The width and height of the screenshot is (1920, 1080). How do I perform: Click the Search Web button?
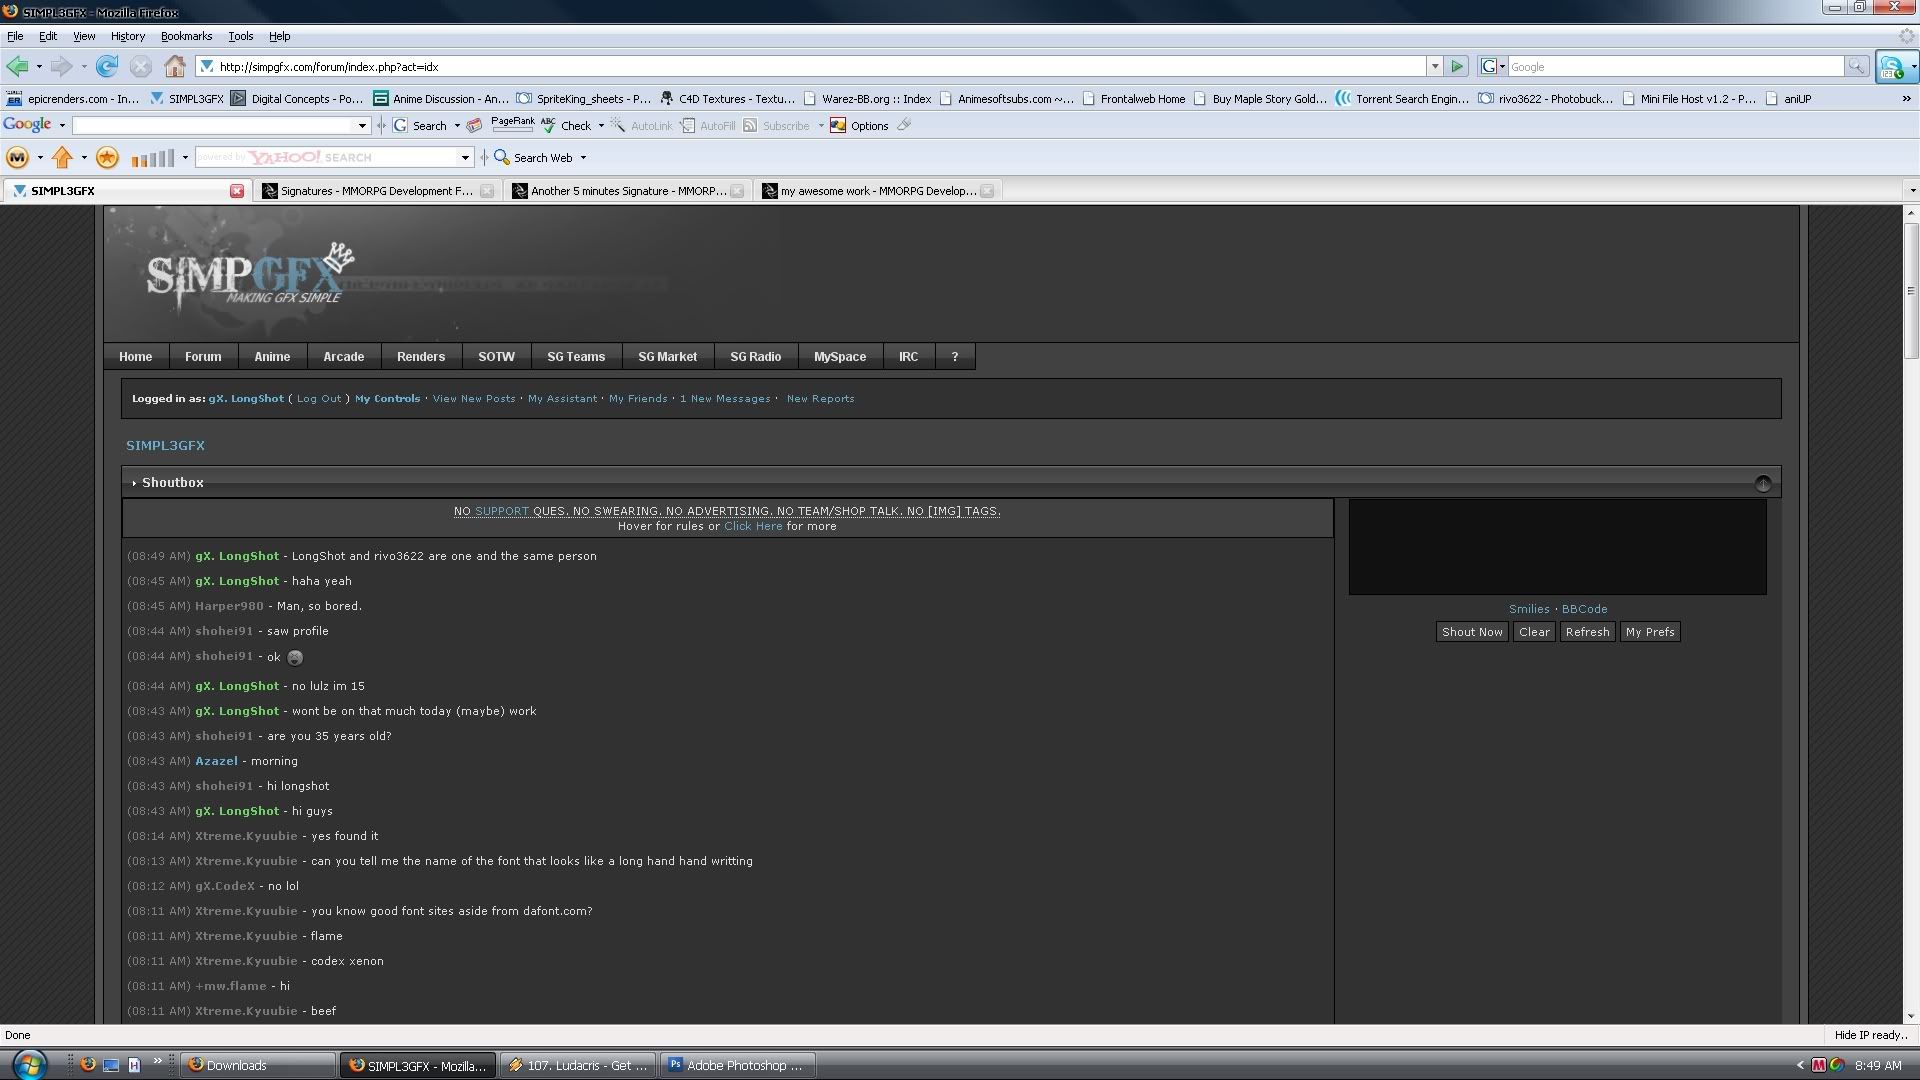[x=533, y=158]
